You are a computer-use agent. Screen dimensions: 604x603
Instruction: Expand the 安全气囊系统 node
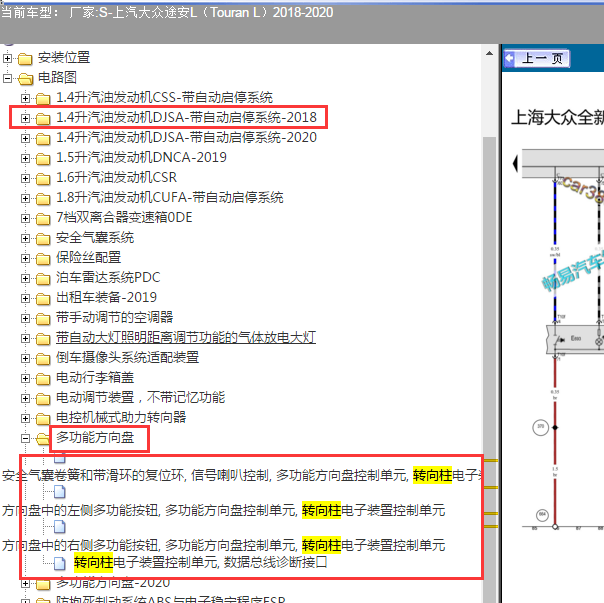[25, 239]
